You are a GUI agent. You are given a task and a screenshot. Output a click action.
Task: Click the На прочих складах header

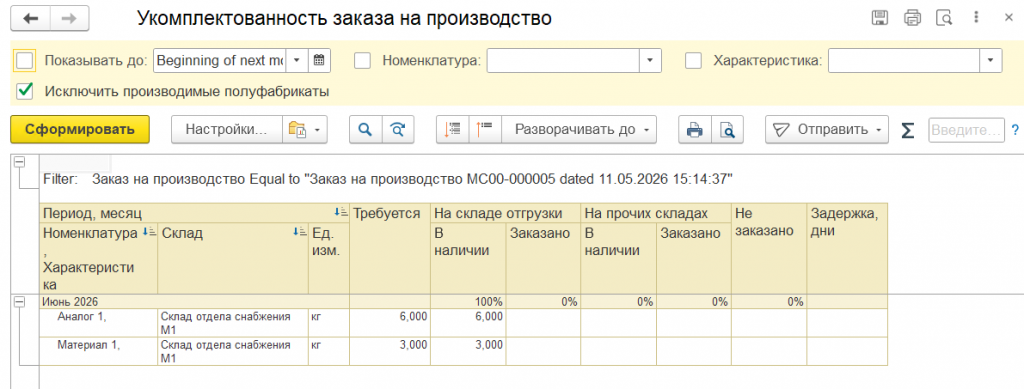pos(656,213)
